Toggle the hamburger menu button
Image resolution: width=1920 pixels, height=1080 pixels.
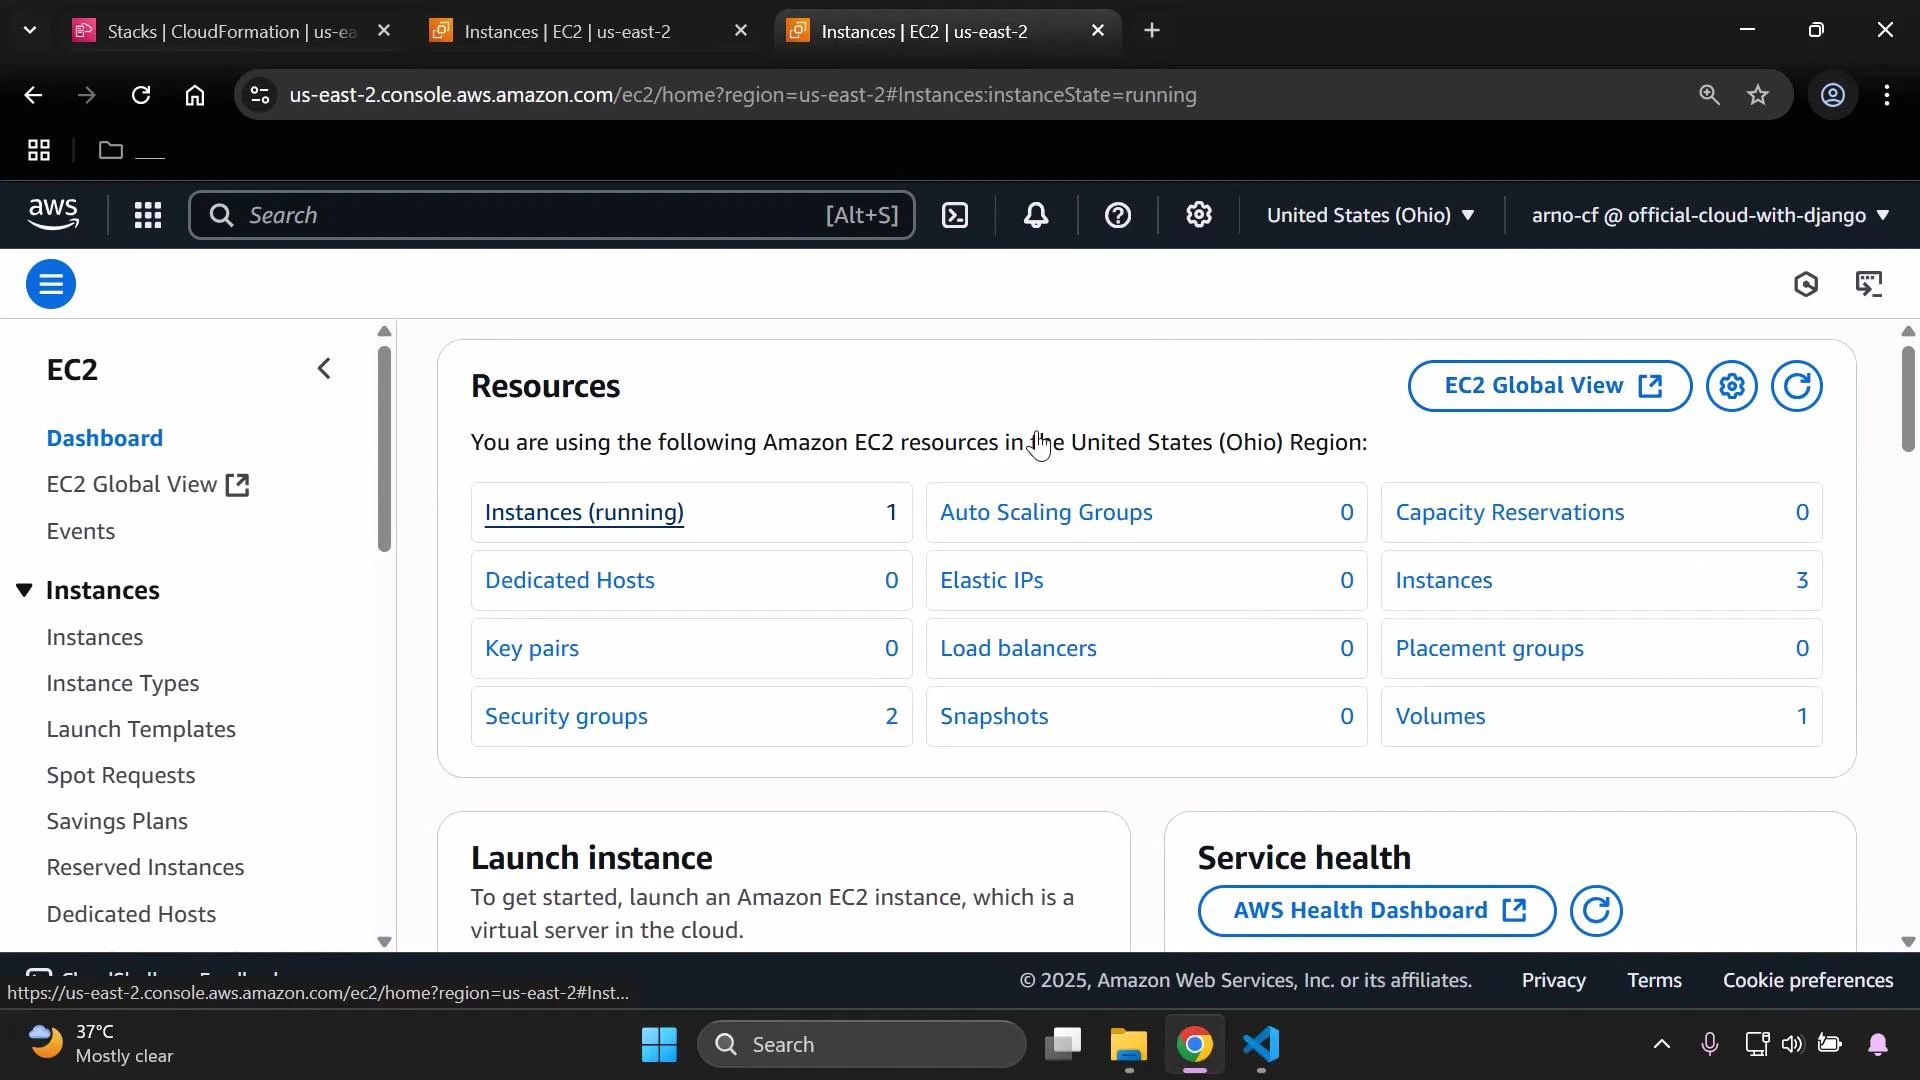tap(50, 284)
